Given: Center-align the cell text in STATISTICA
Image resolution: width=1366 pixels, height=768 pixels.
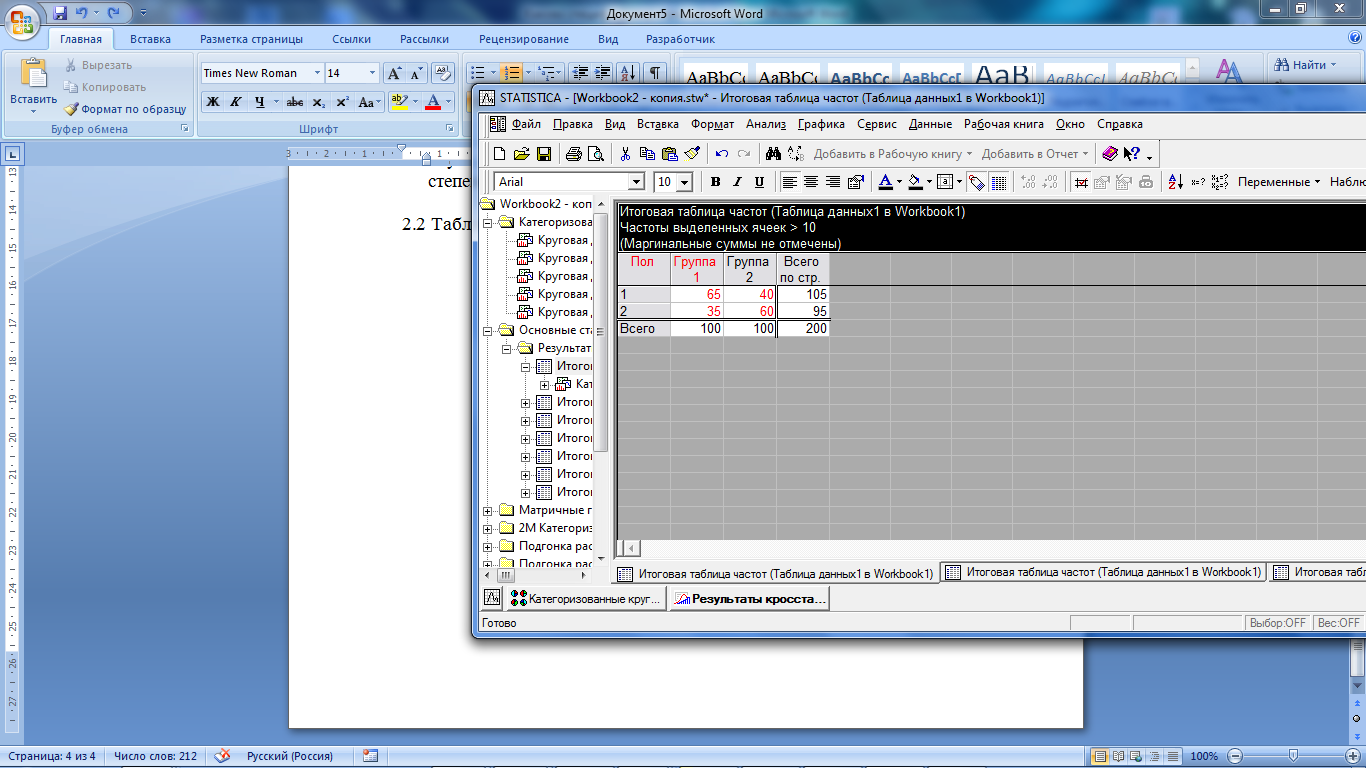Looking at the screenshot, I should 811,182.
